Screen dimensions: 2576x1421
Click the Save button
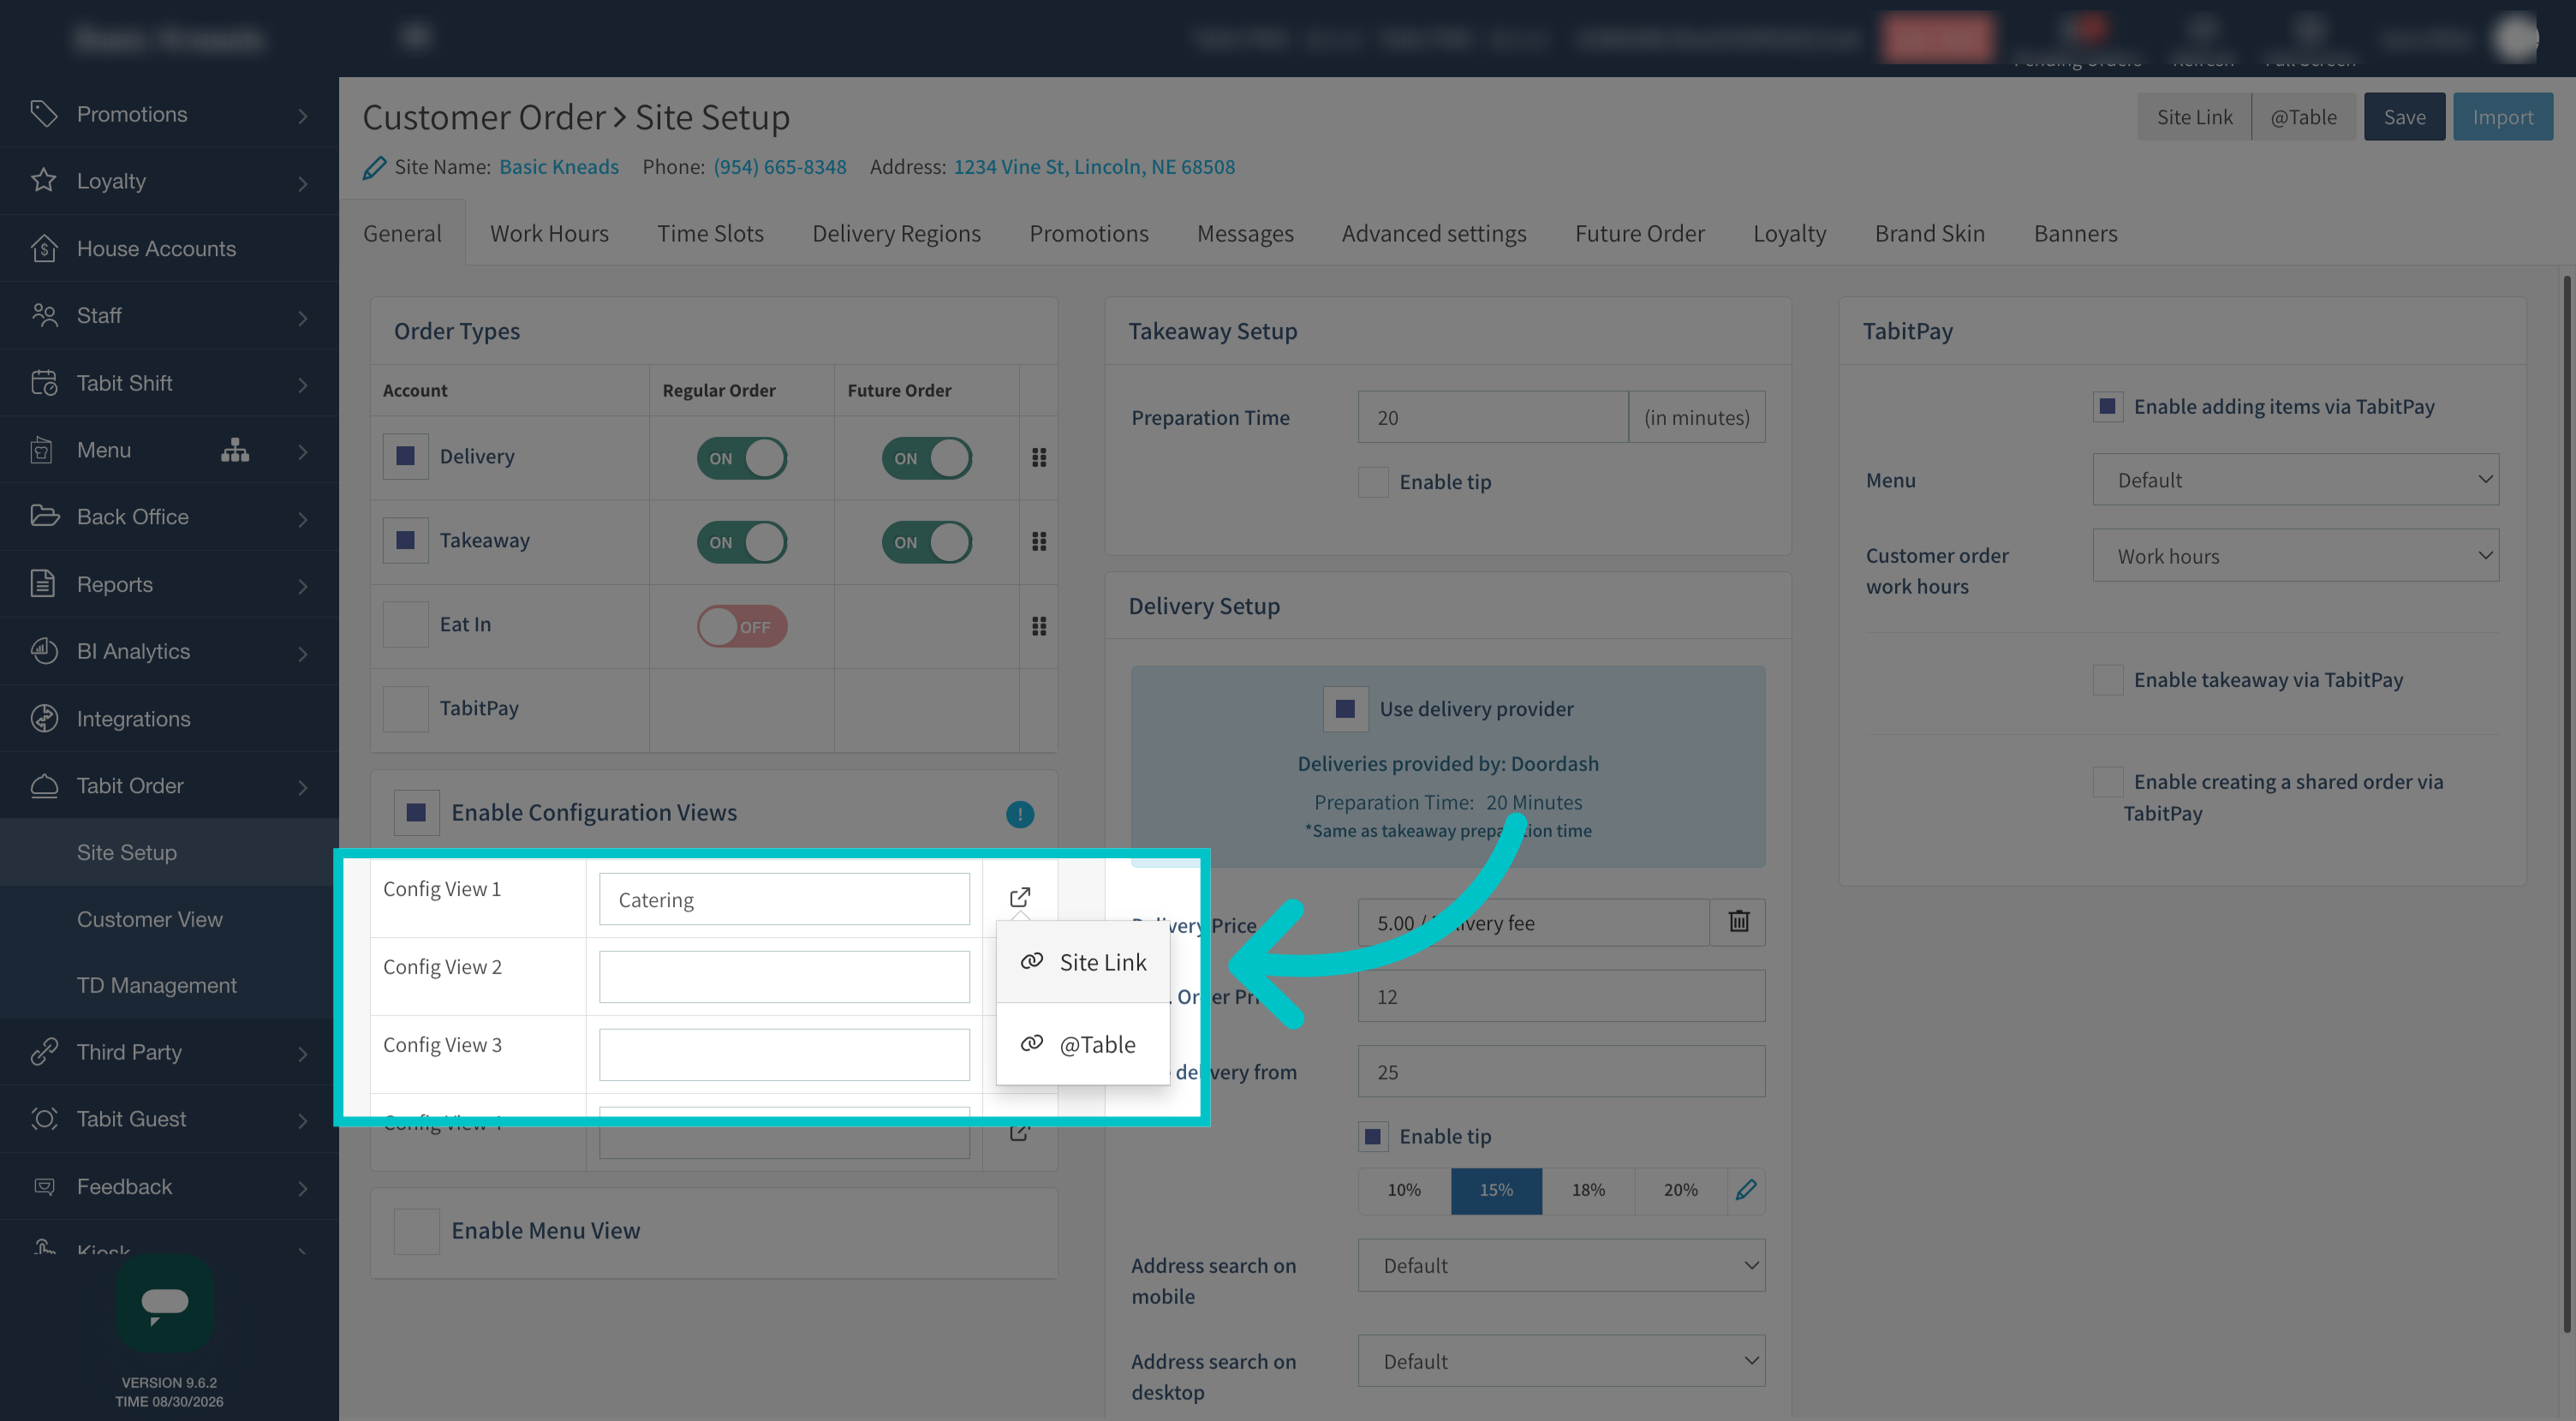click(2404, 117)
